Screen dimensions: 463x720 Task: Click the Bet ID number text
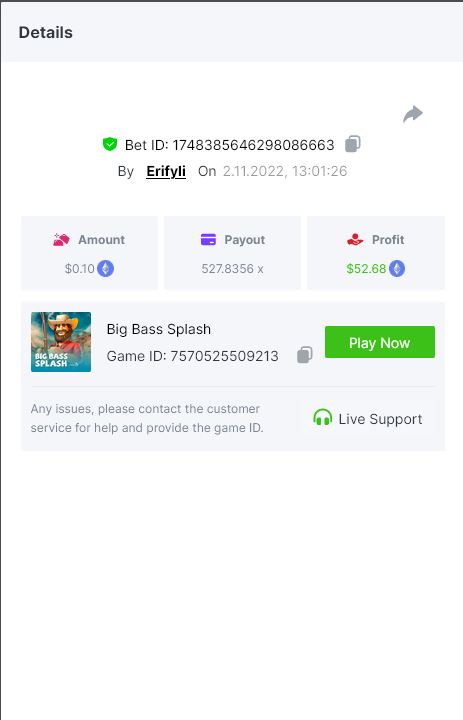coord(253,145)
